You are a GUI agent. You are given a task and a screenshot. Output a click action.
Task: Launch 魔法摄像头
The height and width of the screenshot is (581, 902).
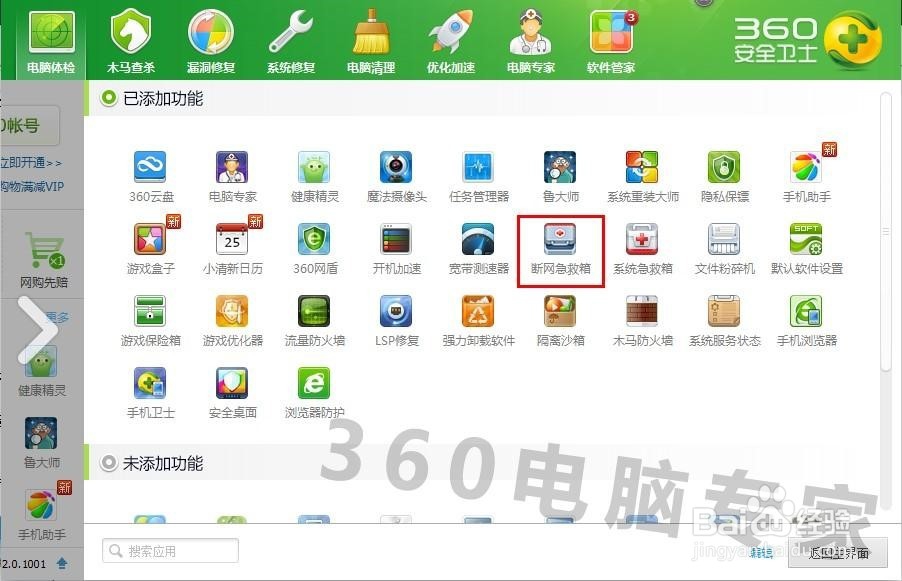[x=396, y=176]
